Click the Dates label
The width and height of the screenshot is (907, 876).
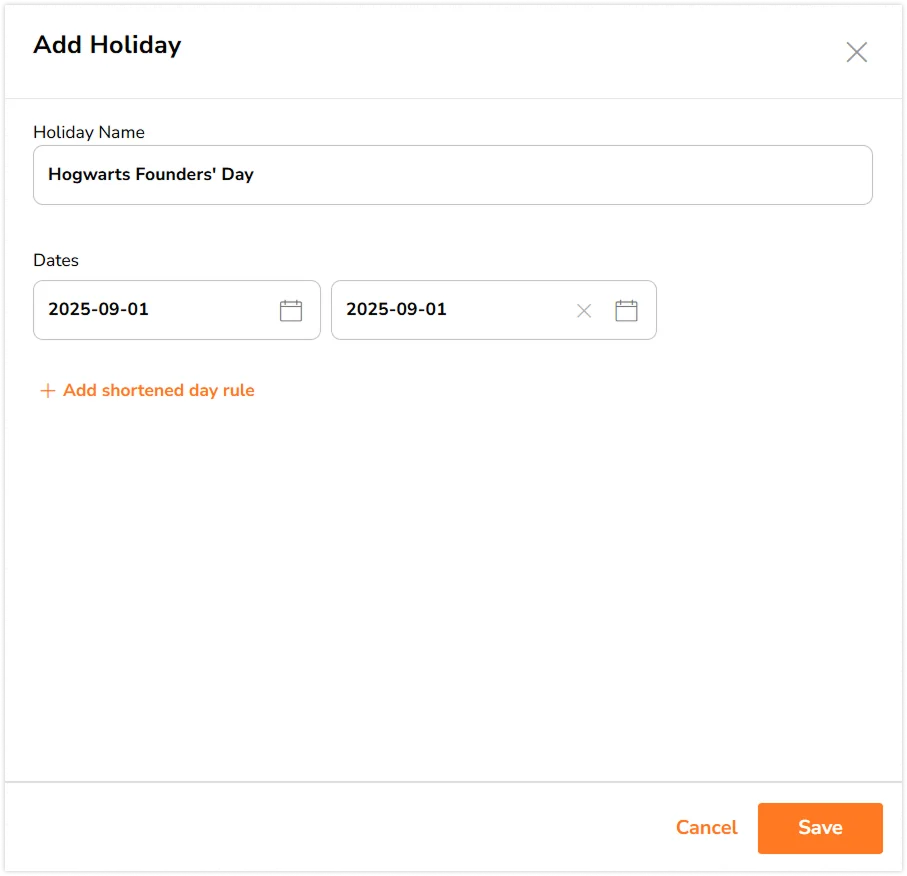[x=56, y=260]
